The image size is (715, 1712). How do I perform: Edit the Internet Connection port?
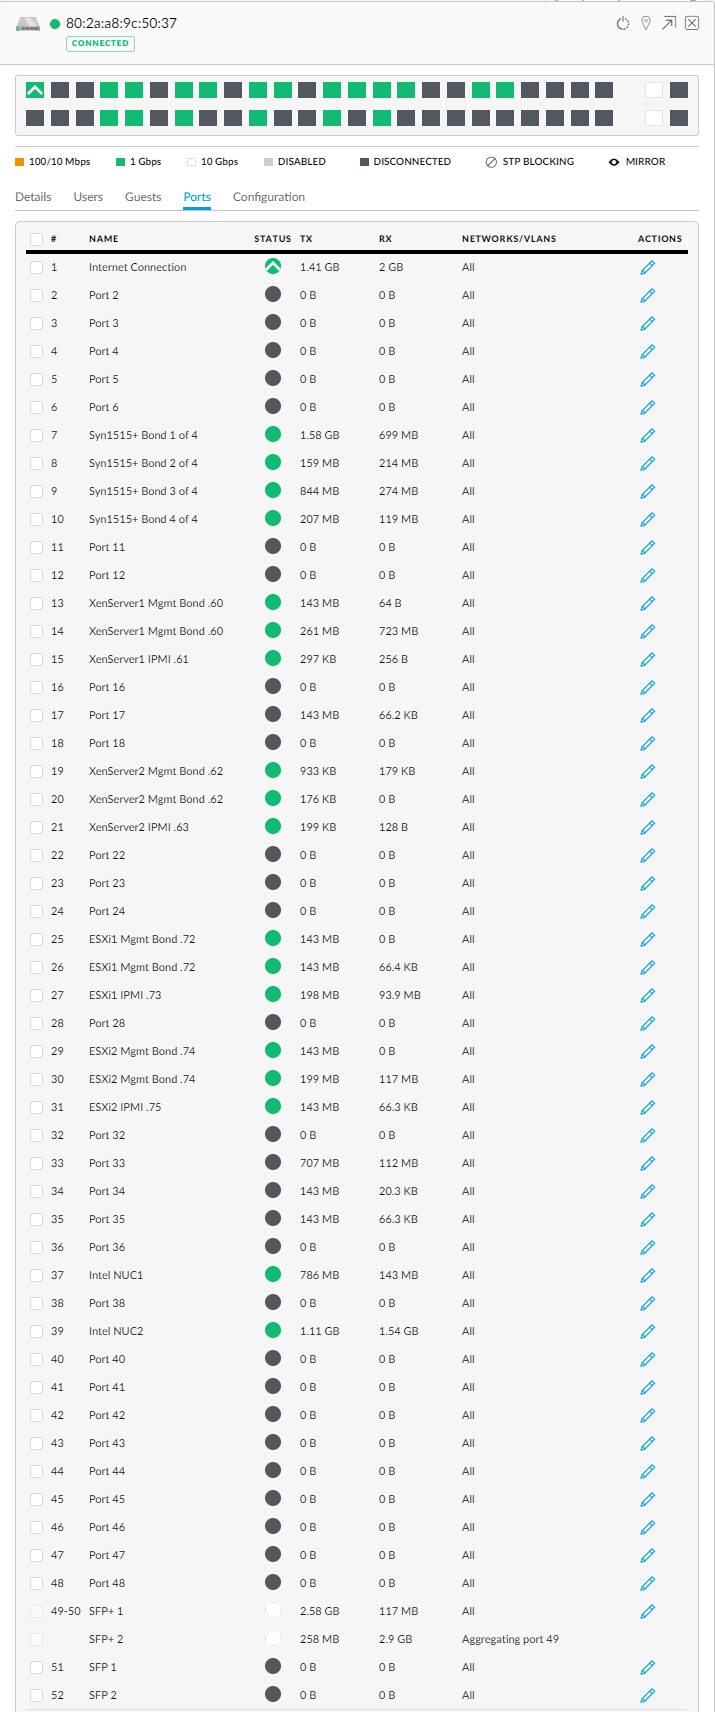coord(647,267)
